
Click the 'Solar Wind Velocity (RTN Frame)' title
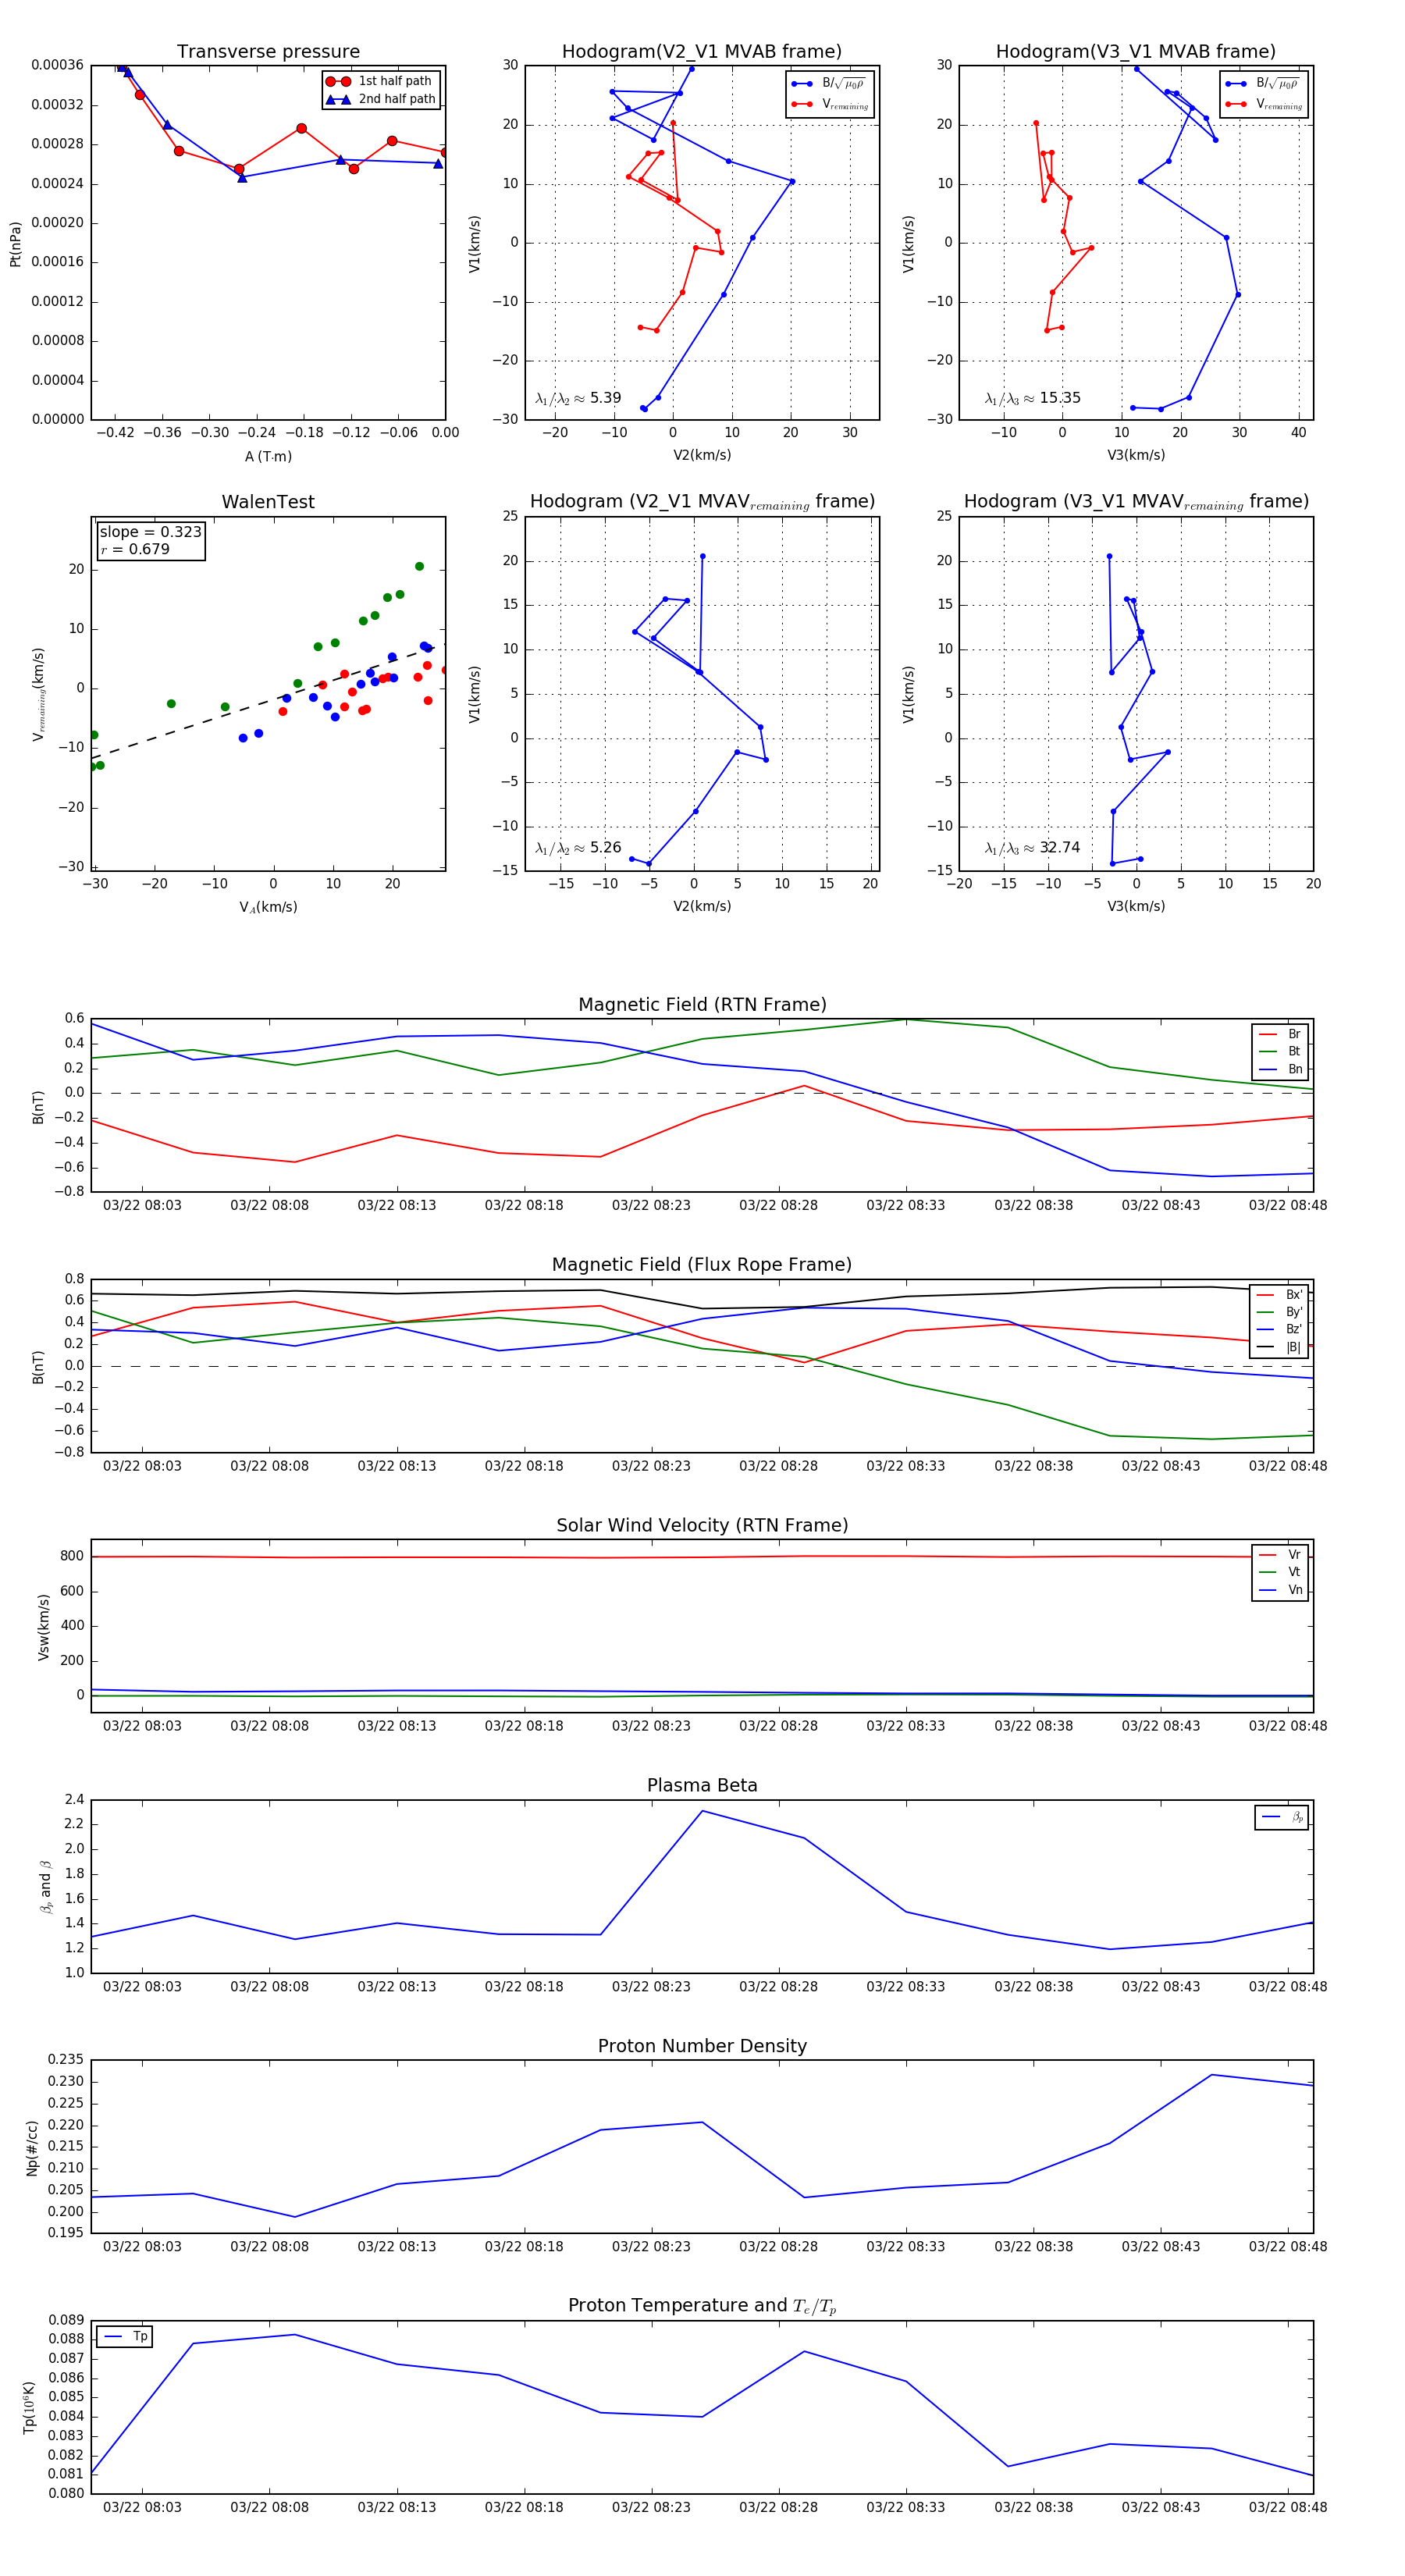(x=702, y=1525)
